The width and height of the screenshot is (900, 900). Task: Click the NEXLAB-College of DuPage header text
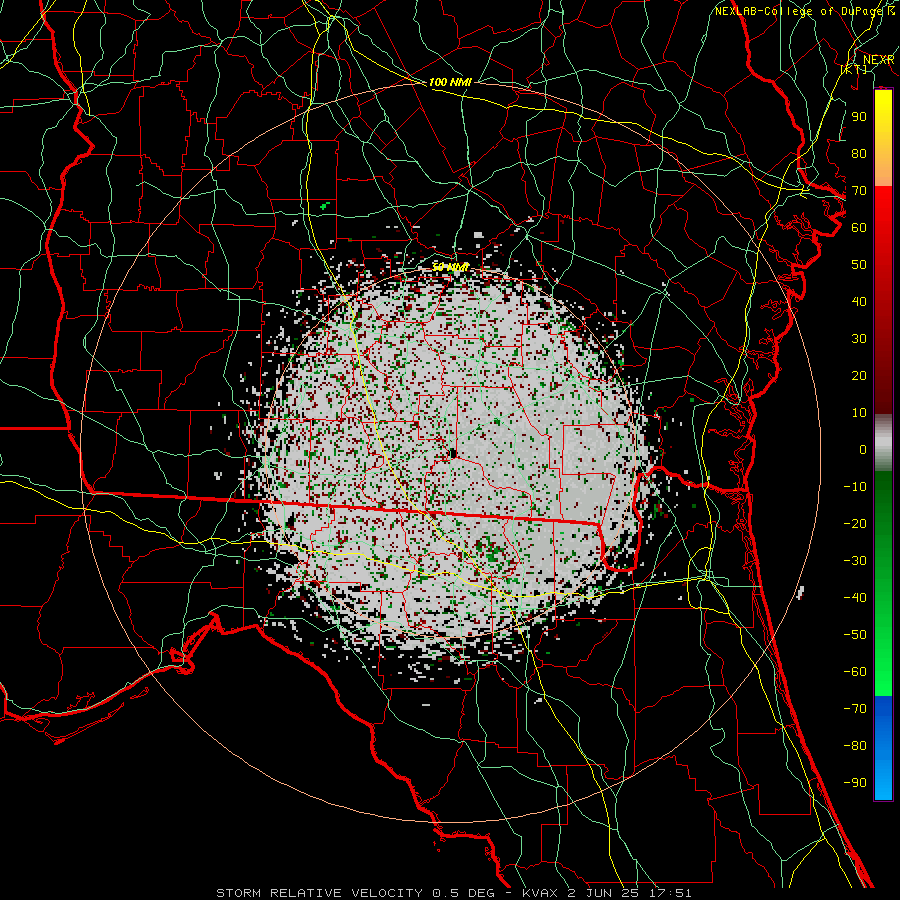pyautogui.click(x=801, y=11)
